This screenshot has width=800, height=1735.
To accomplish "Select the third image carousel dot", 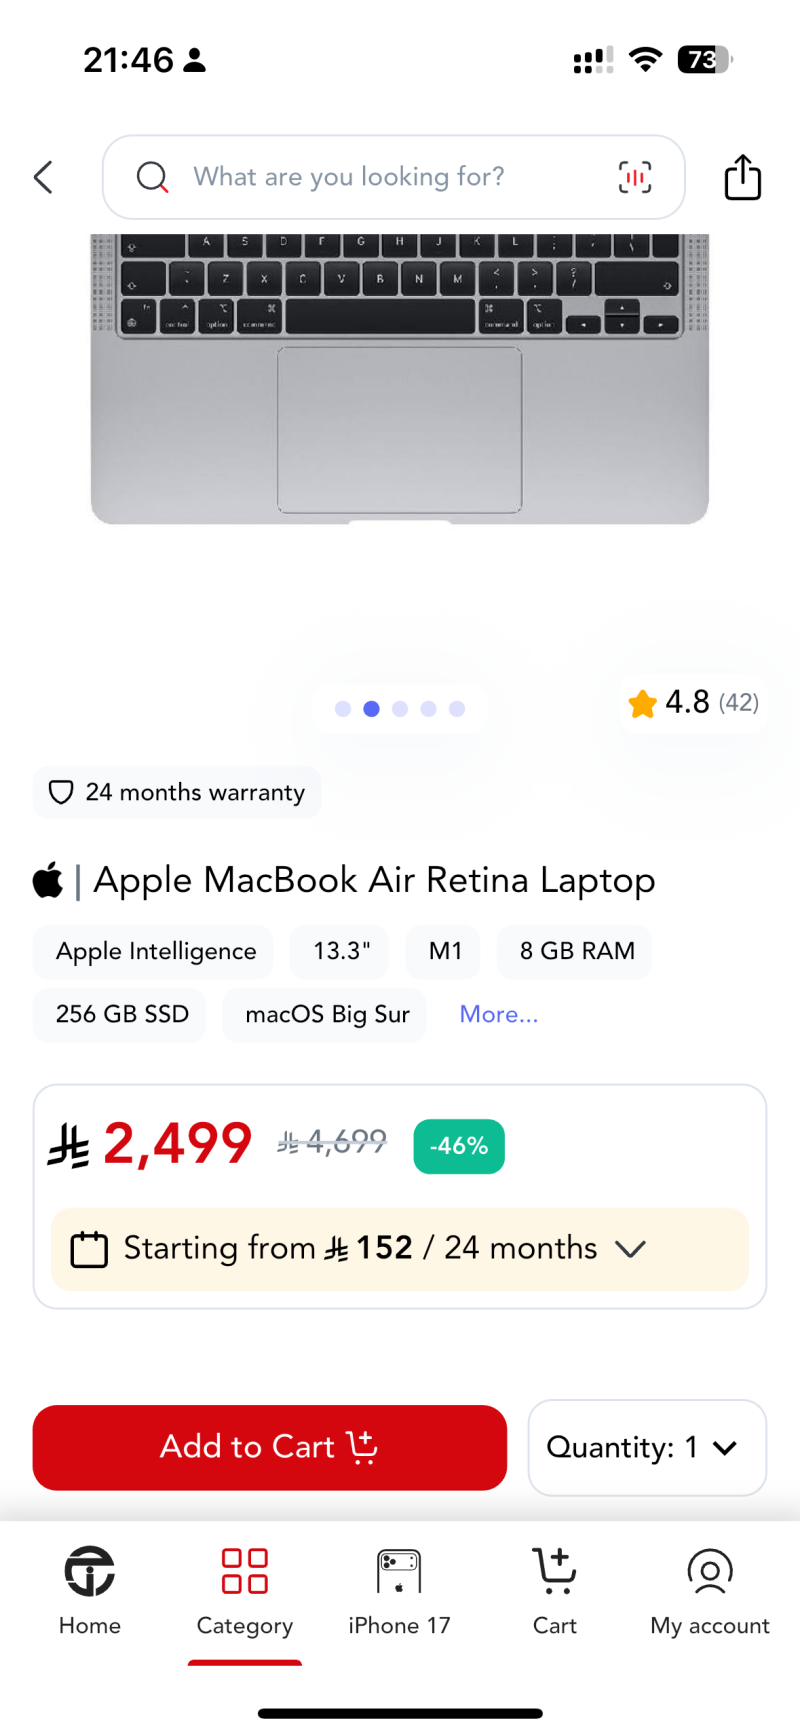I will 400,709.
